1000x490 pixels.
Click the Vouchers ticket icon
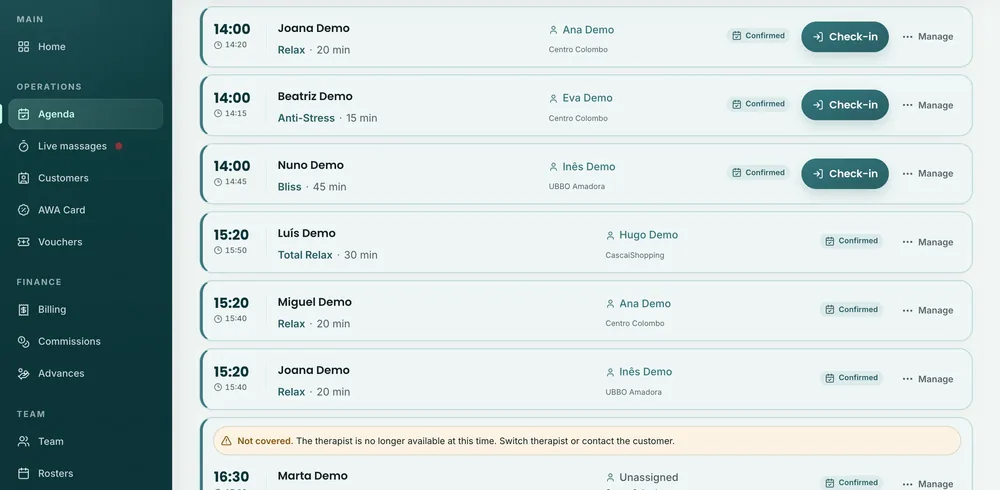pyautogui.click(x=24, y=242)
